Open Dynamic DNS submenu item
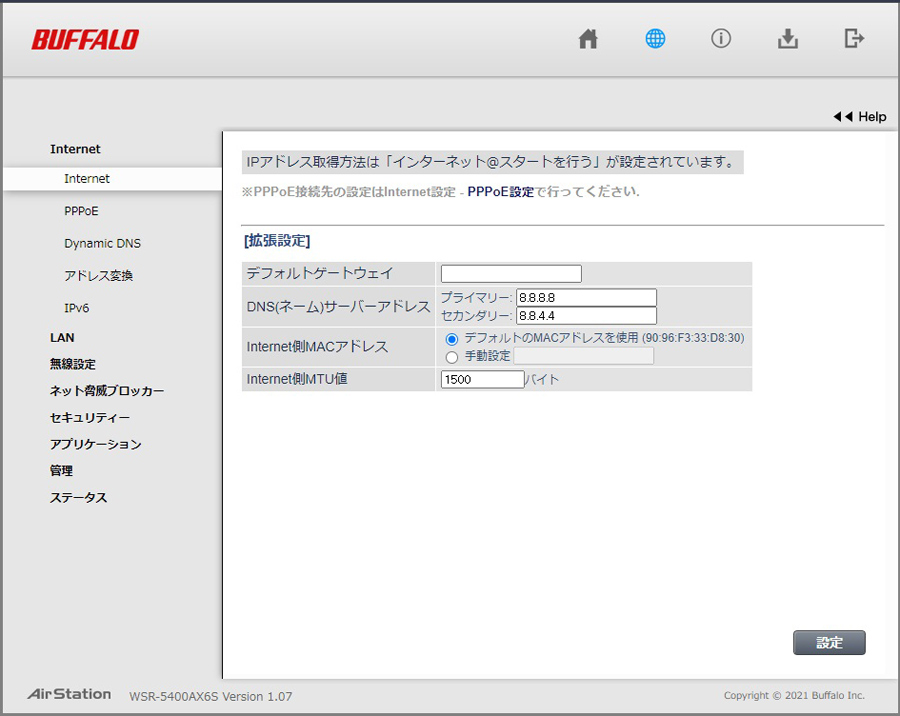Image resolution: width=900 pixels, height=716 pixels. (x=102, y=243)
